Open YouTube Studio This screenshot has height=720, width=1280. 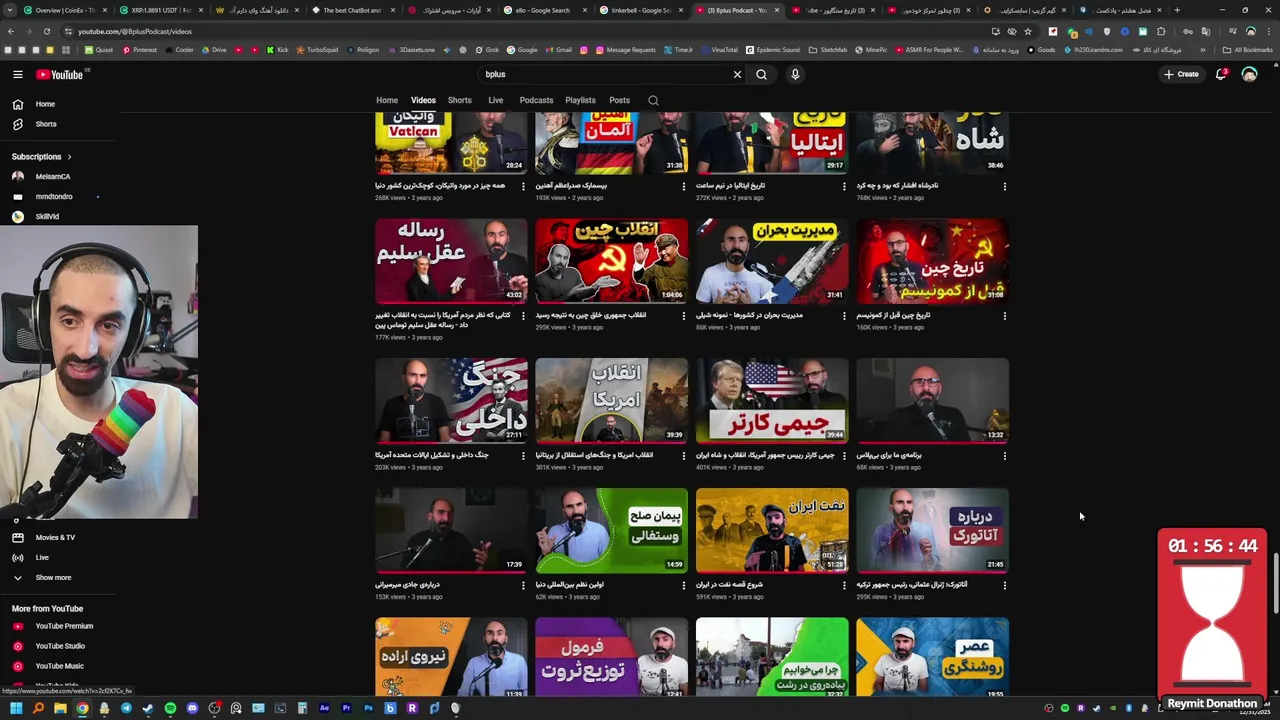click(x=60, y=646)
